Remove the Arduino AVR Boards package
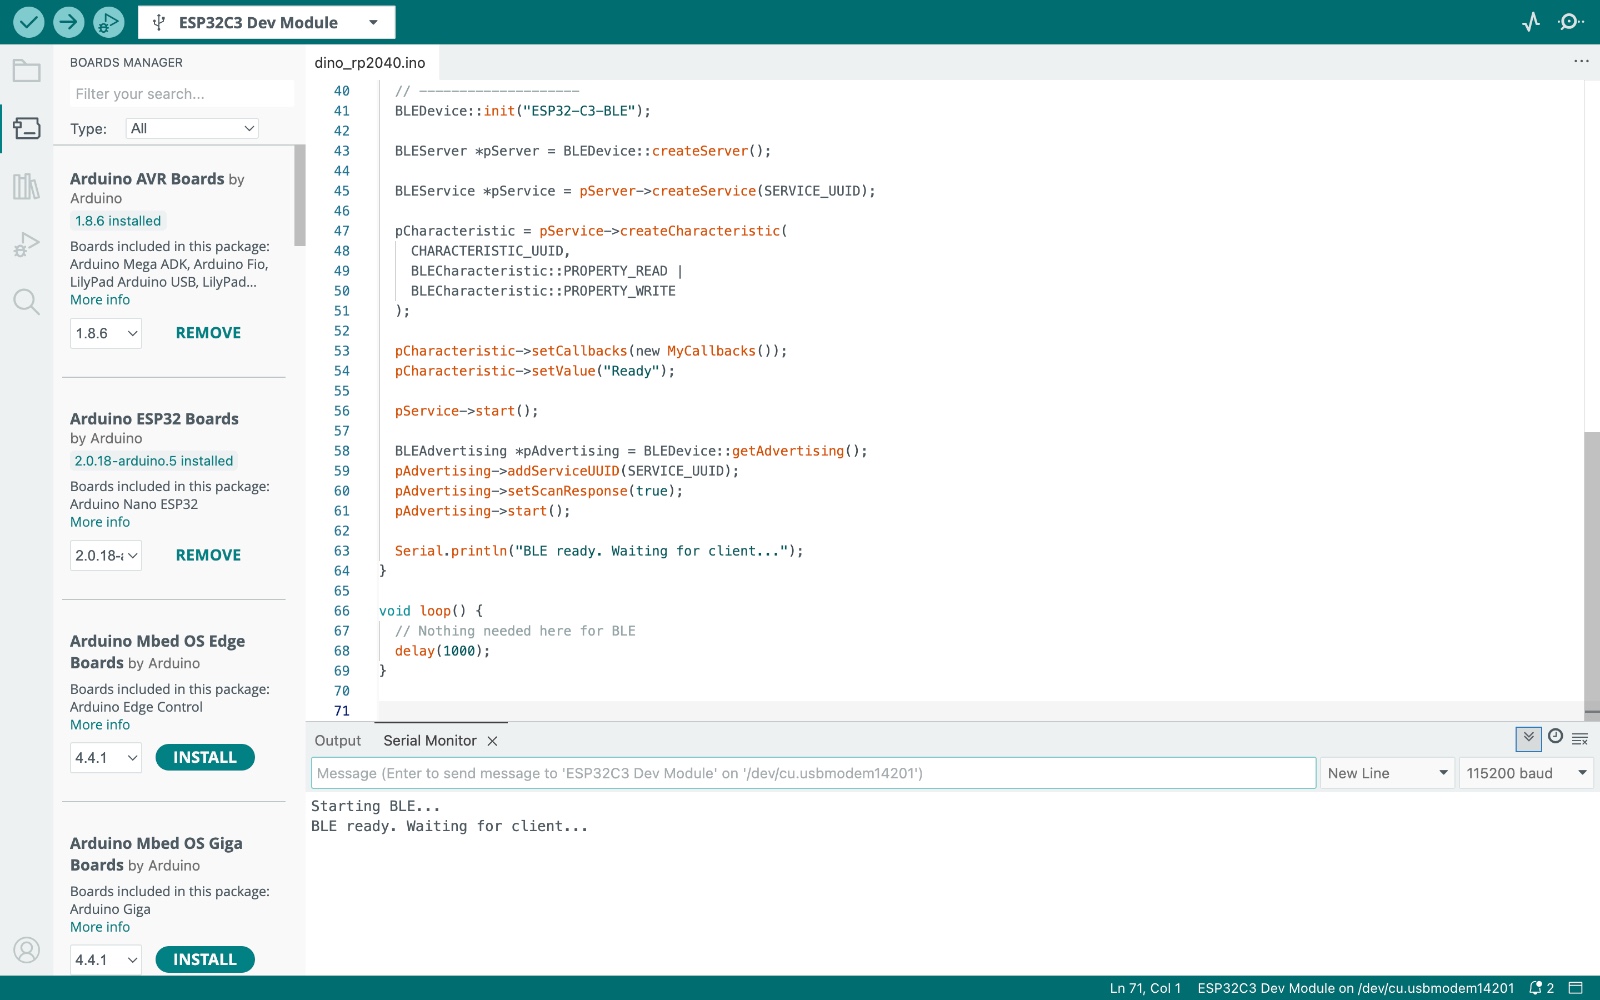1600x1000 pixels. (x=208, y=333)
